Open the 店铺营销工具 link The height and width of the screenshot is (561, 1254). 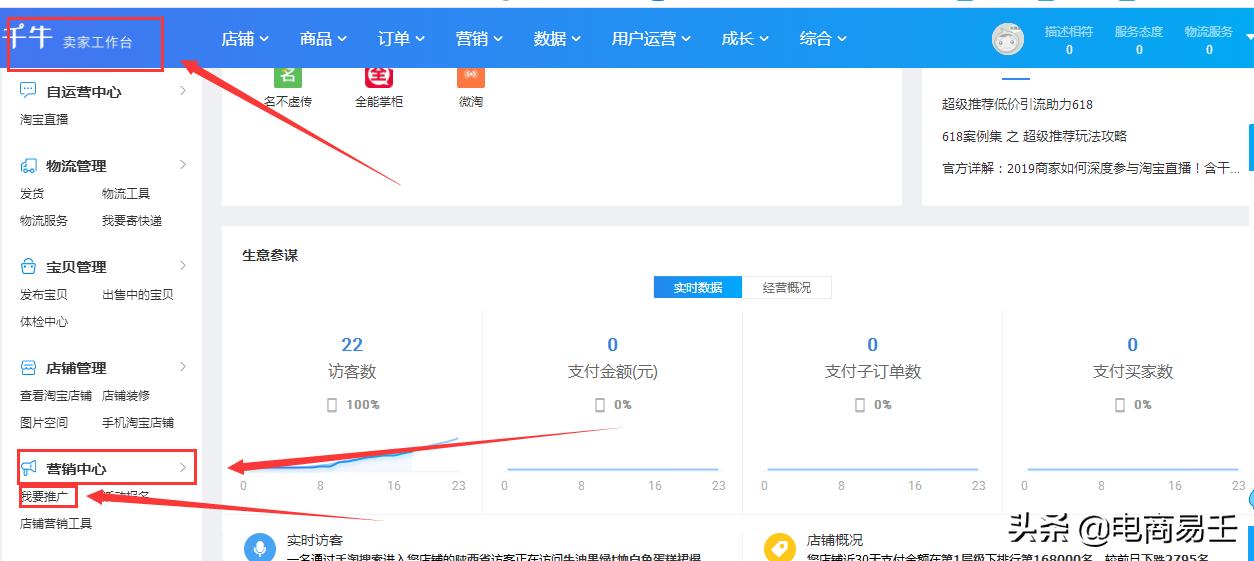[56, 523]
